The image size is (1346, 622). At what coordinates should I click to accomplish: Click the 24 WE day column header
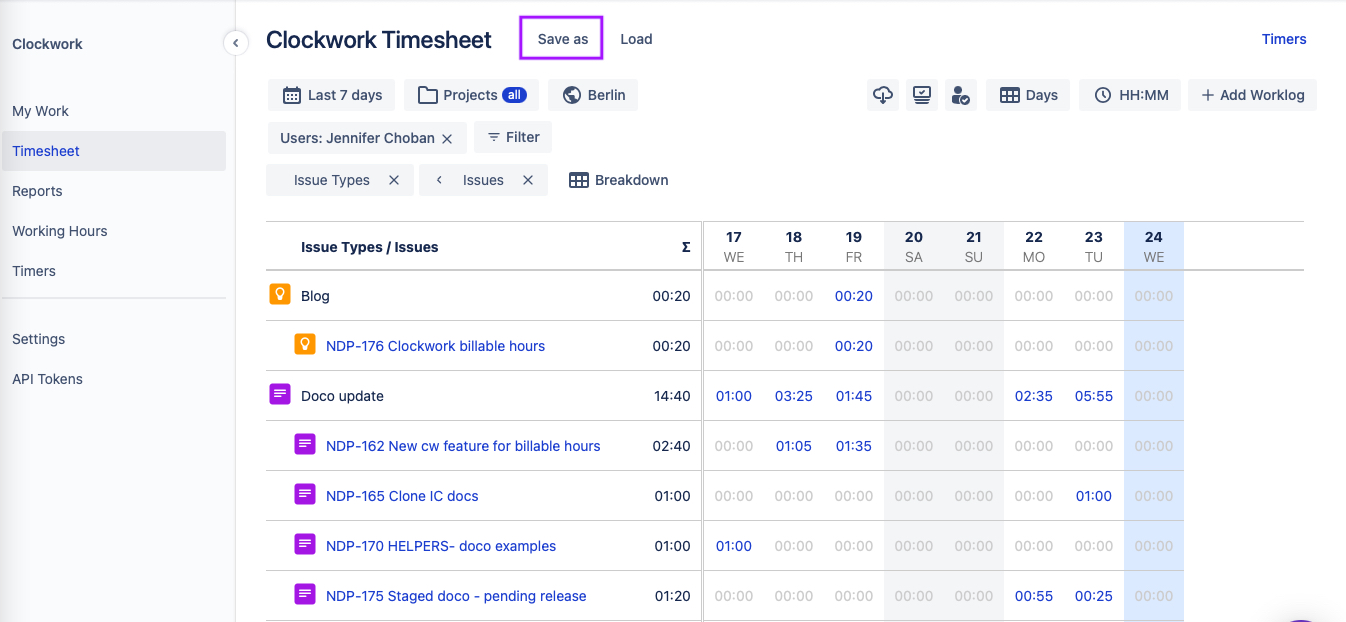click(x=1154, y=246)
